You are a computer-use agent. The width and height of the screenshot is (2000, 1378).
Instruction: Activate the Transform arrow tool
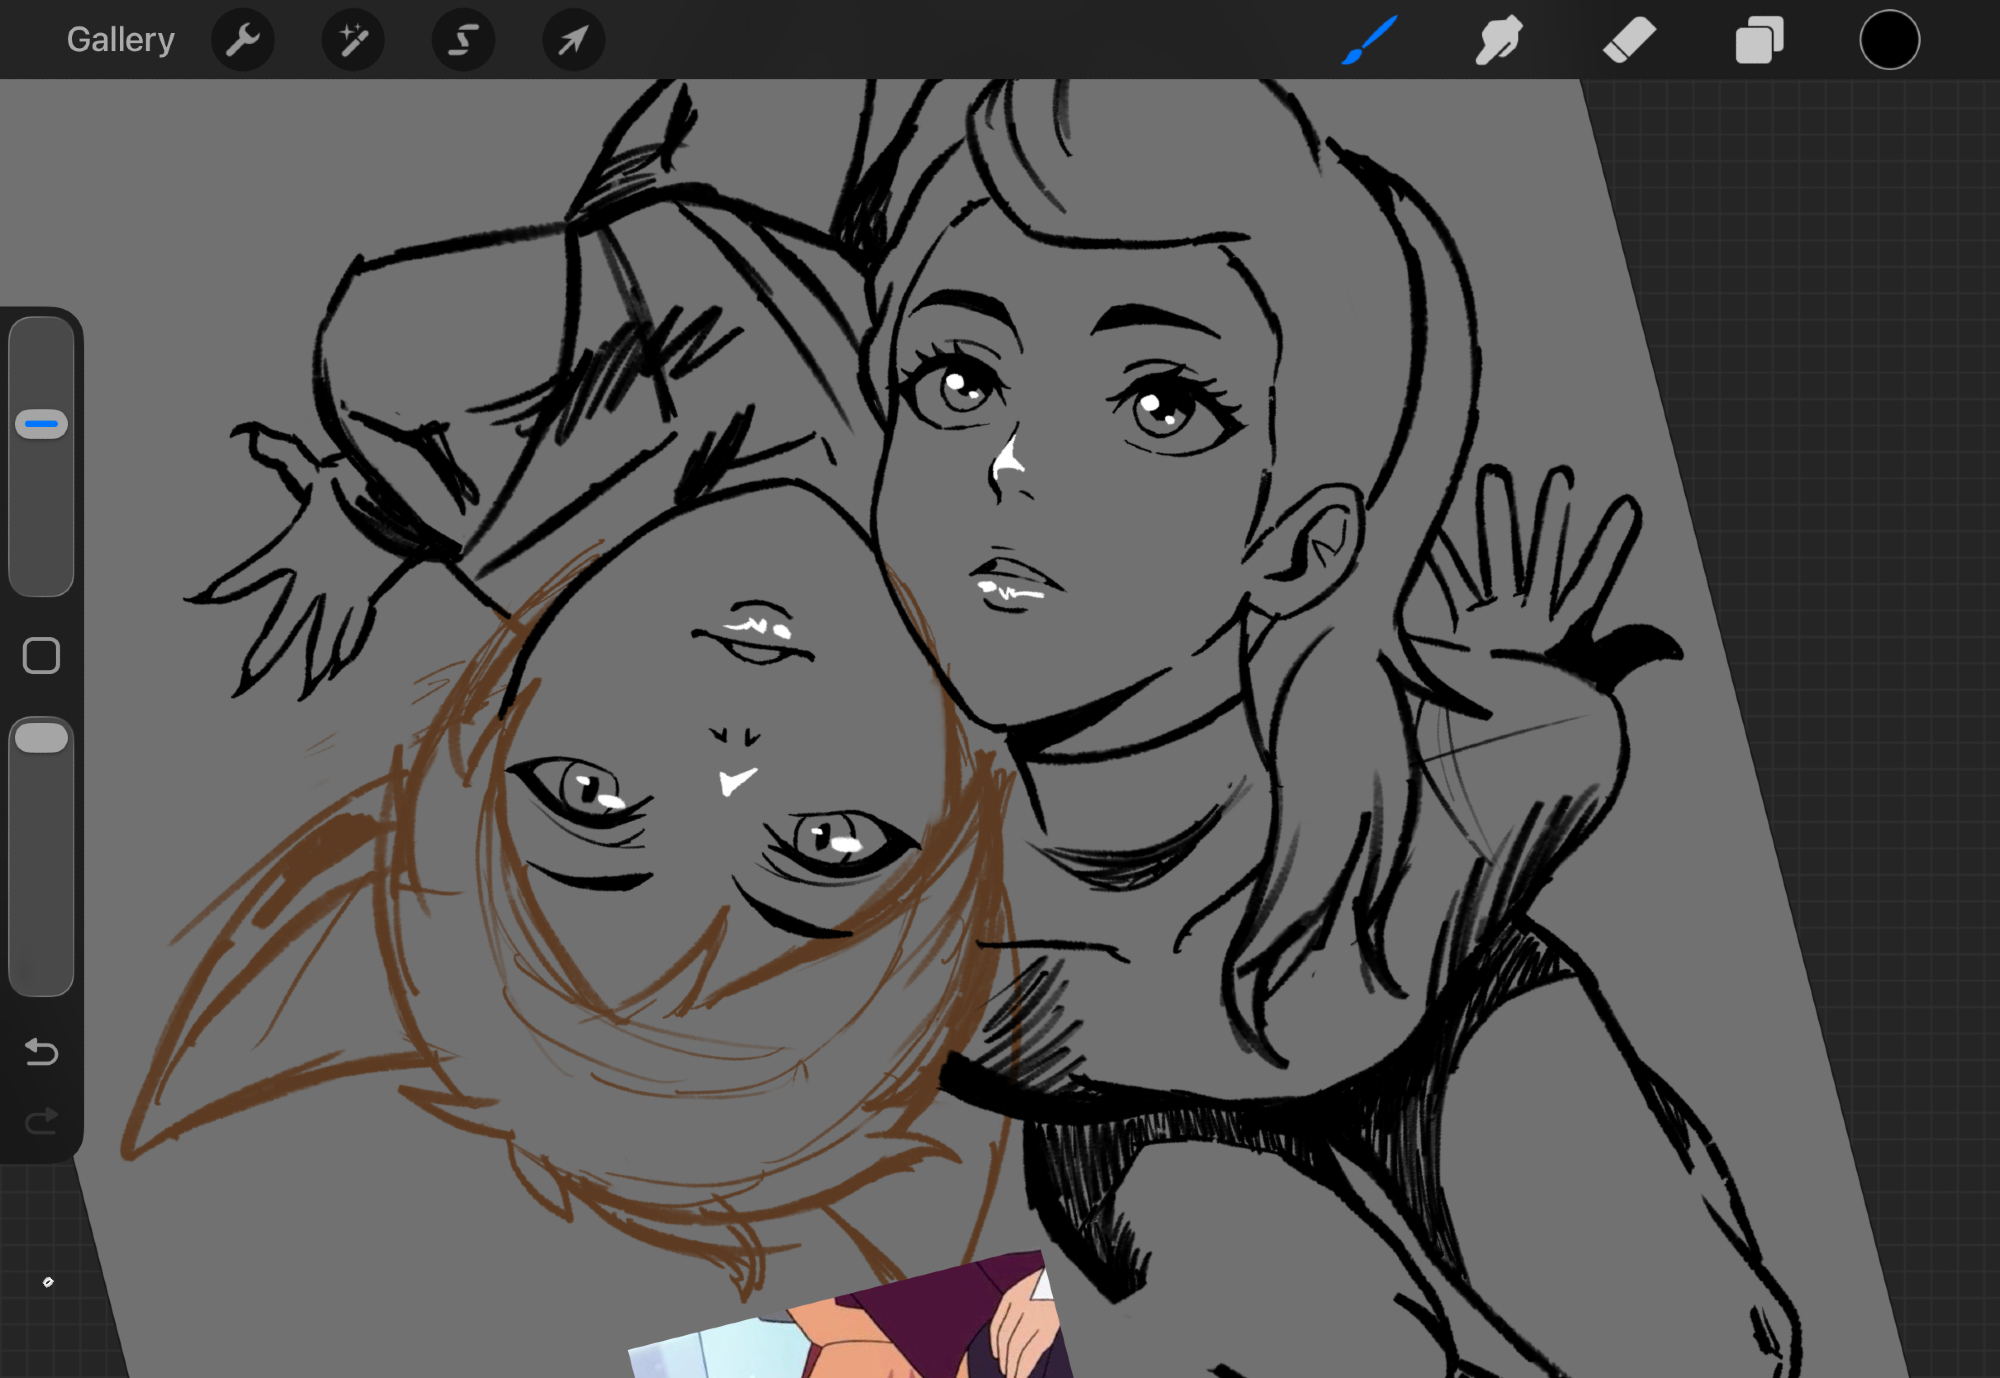tap(573, 41)
